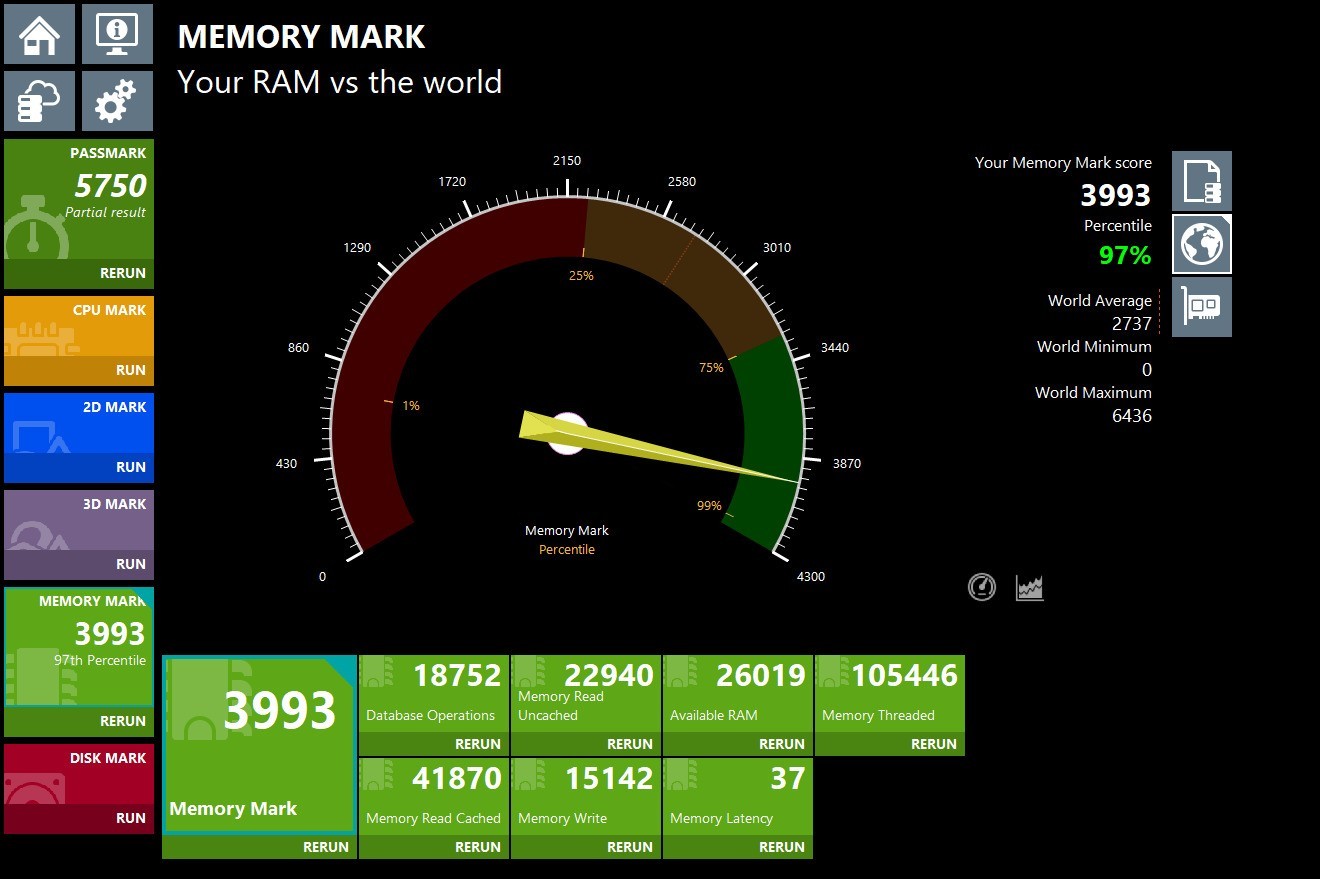
Task: Select the 2D Mark tile
Action: (80, 427)
